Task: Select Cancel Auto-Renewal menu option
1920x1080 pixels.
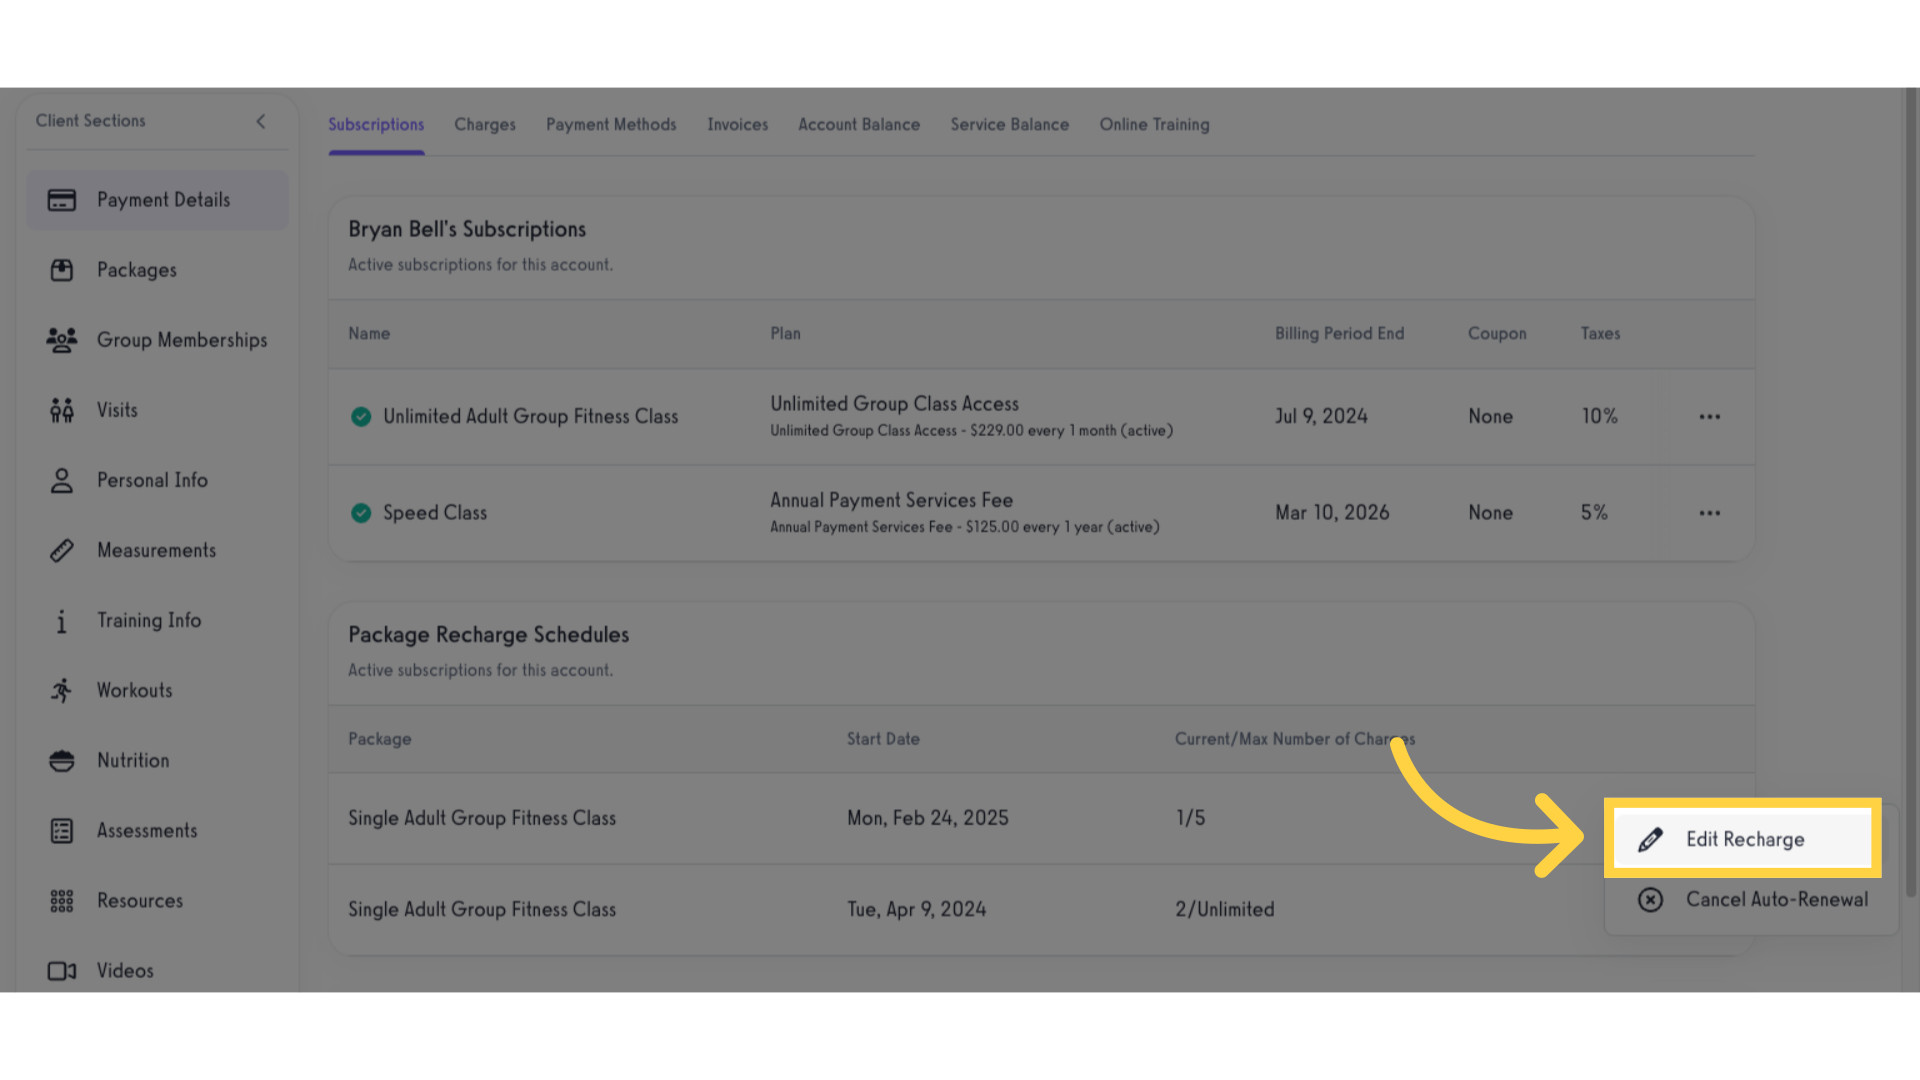Action: click(1752, 900)
